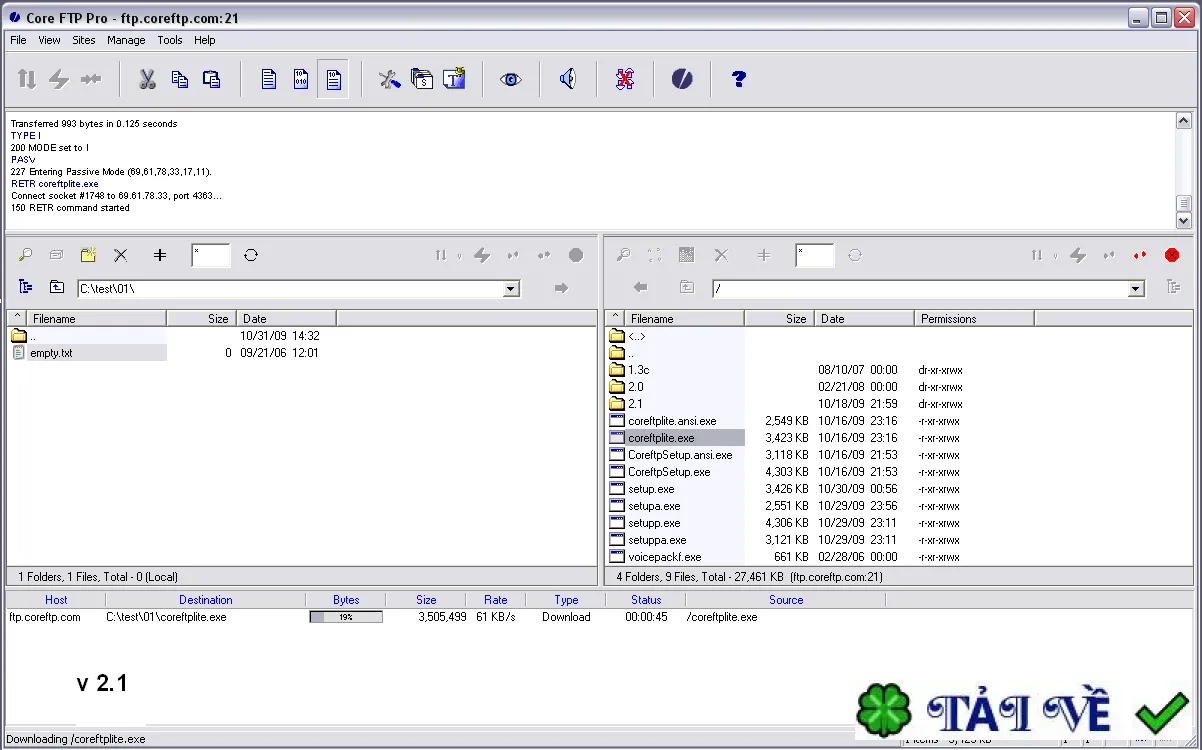Click the red X disconnect toolbar icon
The image size is (1202, 750).
coord(625,80)
